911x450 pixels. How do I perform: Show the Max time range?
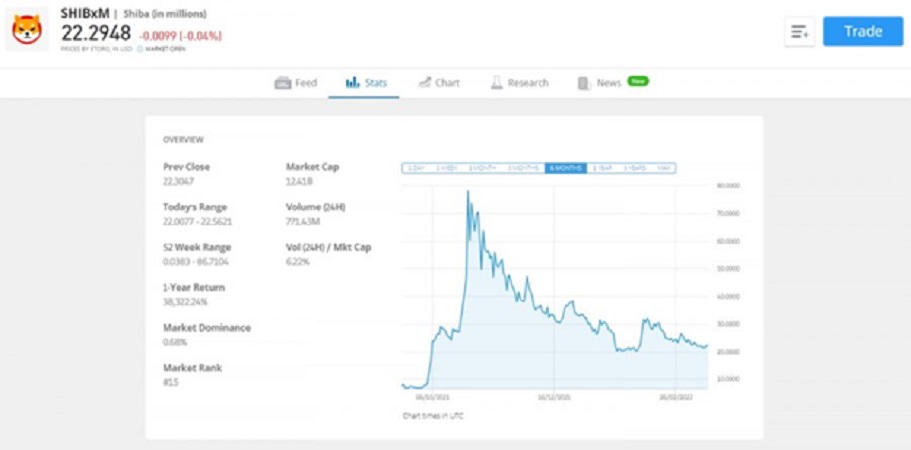pos(662,168)
